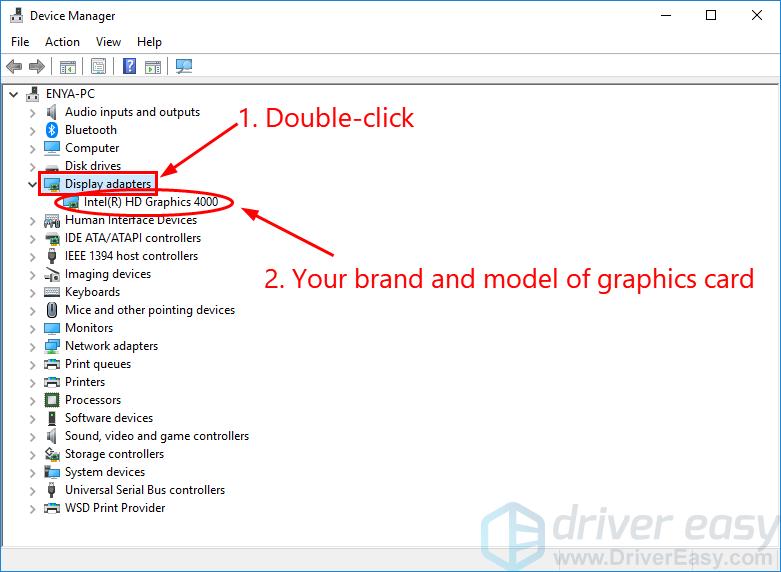Click the IEEE 1394 host controllers icon
The width and height of the screenshot is (781, 572).
point(52,256)
